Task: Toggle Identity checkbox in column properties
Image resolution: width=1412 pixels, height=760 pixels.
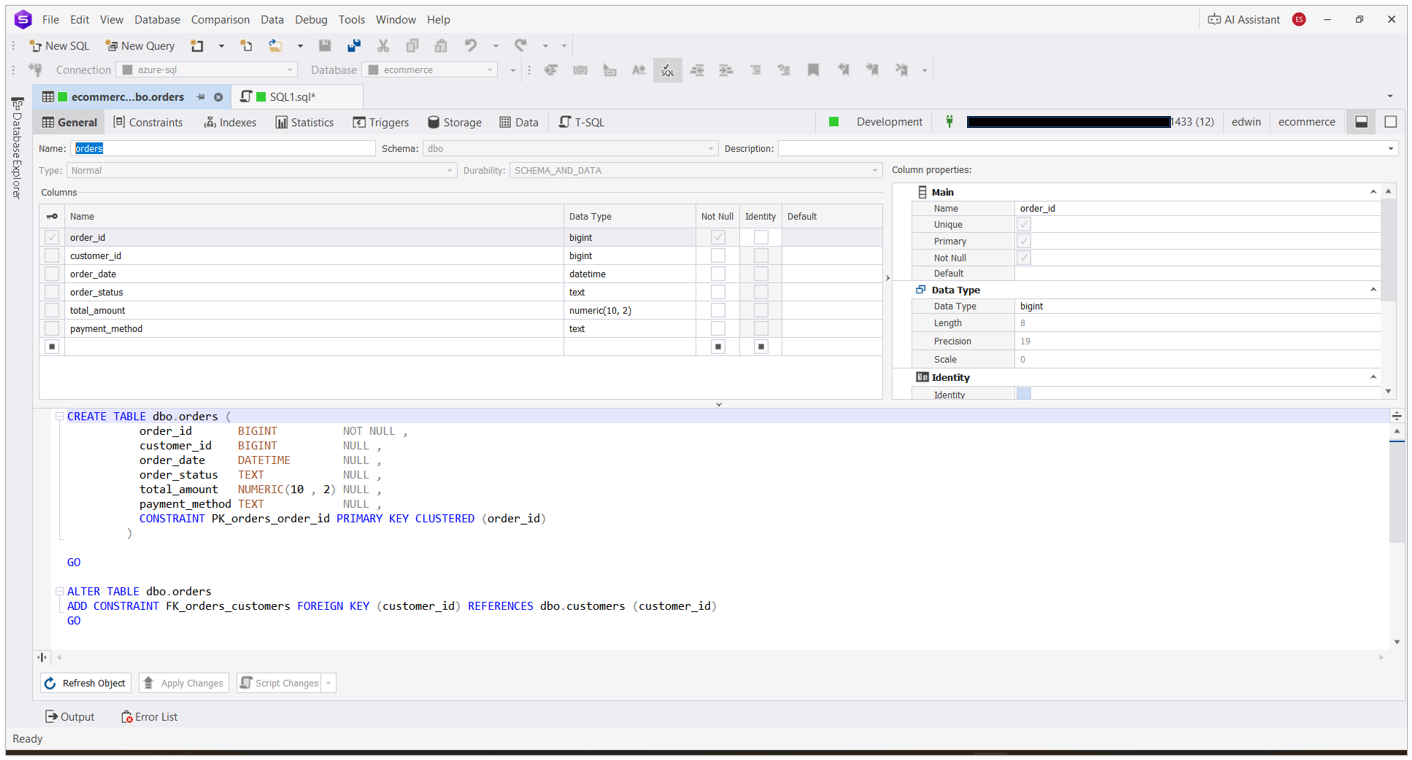Action: coord(1023,394)
